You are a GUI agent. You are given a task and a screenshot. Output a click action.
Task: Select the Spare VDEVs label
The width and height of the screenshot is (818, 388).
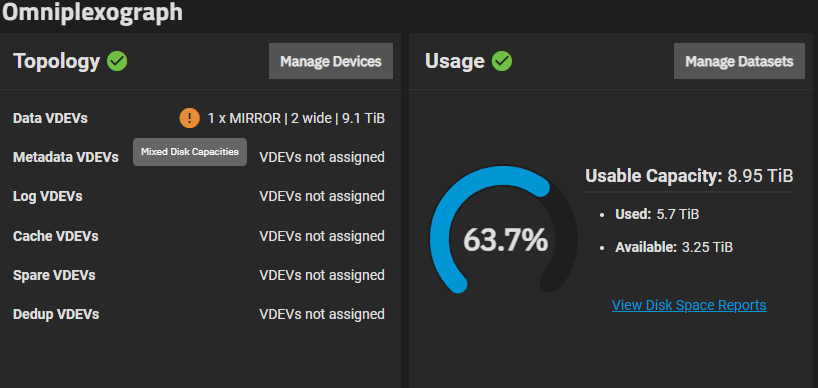[54, 275]
